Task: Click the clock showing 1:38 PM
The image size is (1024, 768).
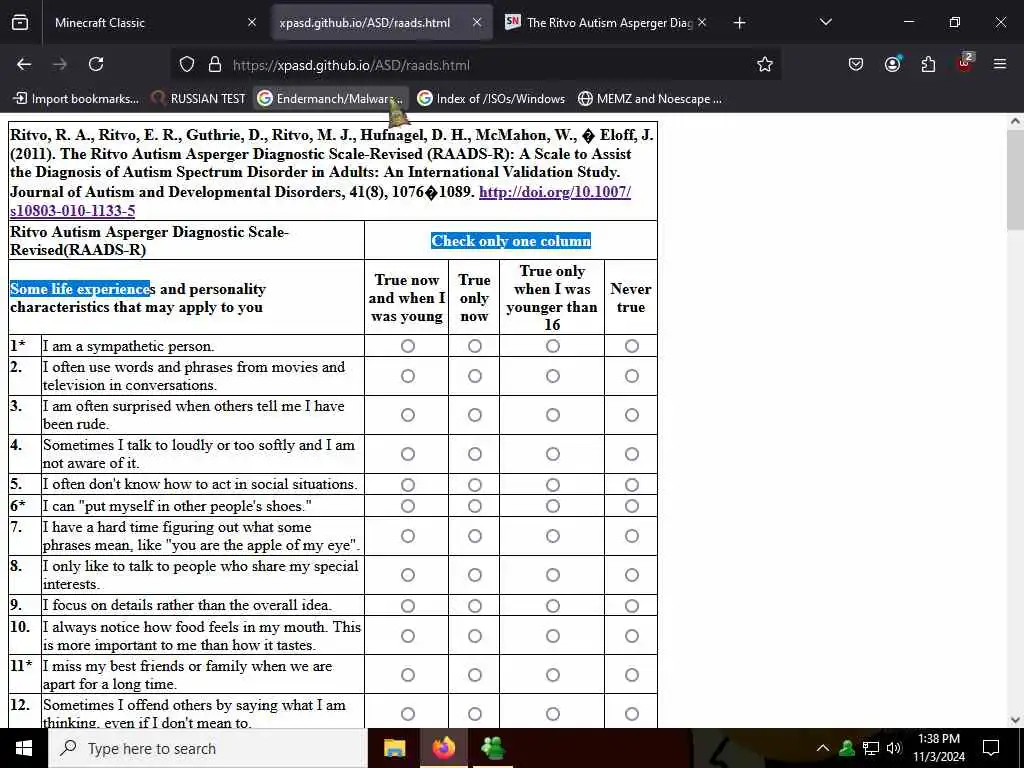Action: 938,739
